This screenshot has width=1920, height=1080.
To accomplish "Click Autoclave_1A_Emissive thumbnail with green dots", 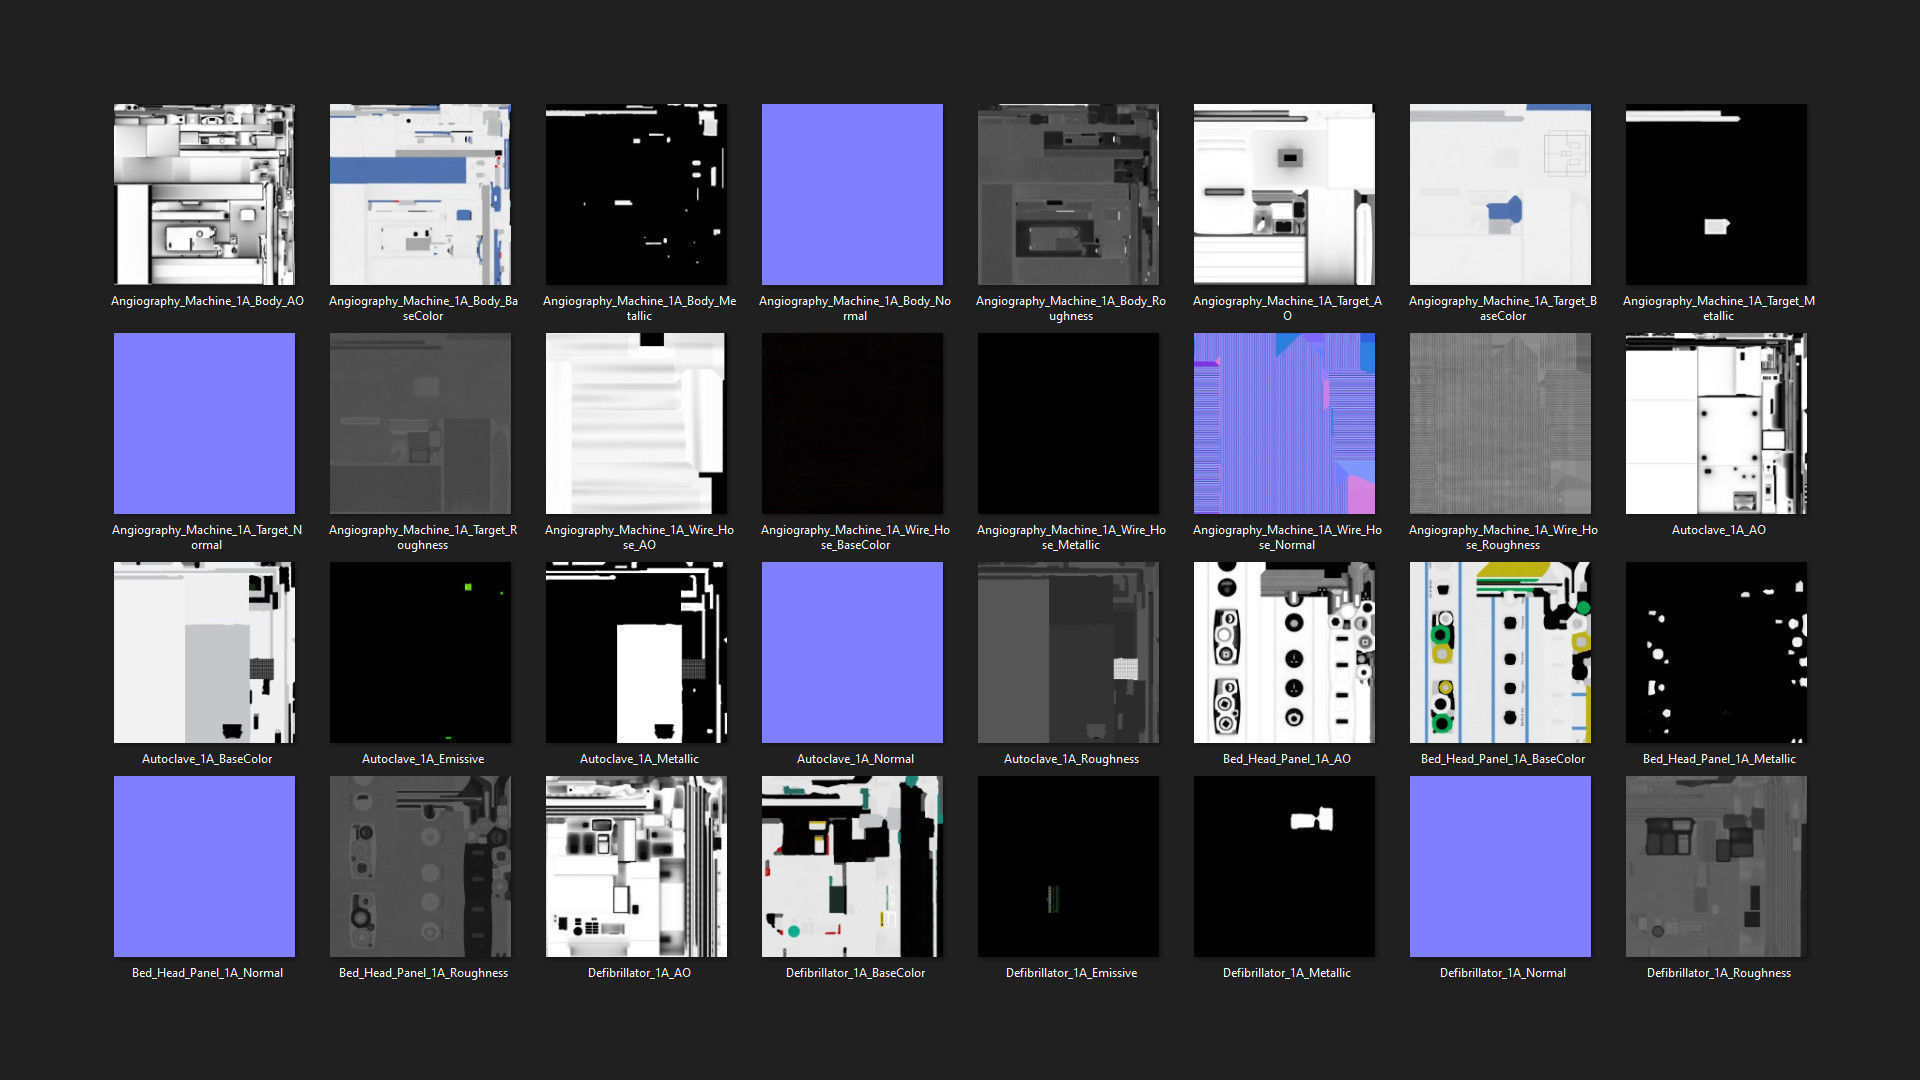I will coord(420,652).
